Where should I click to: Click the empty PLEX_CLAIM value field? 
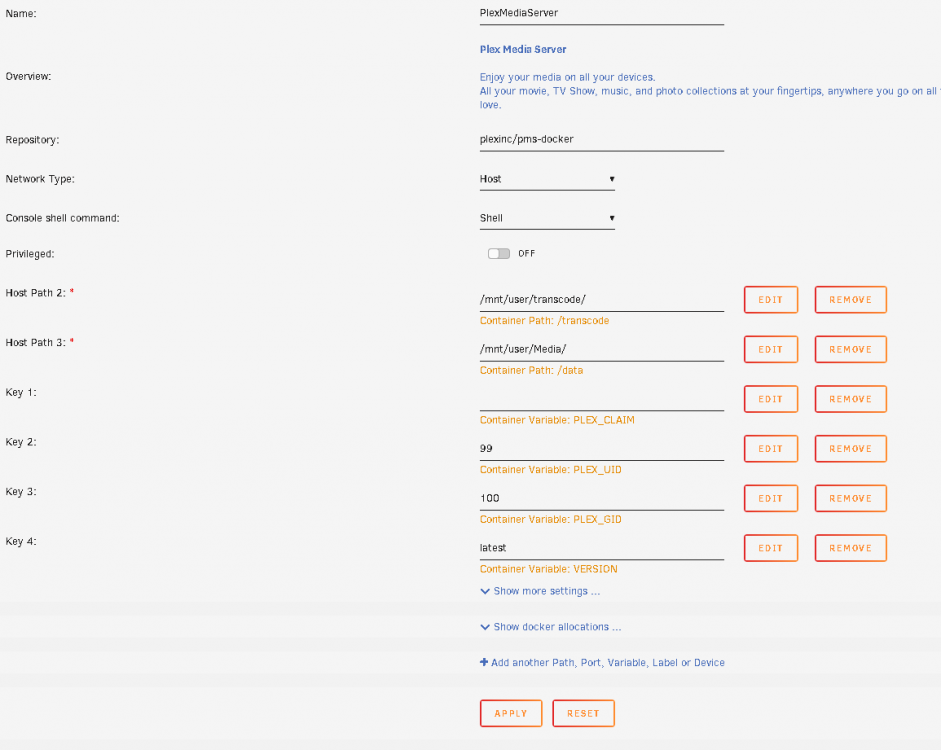point(602,399)
